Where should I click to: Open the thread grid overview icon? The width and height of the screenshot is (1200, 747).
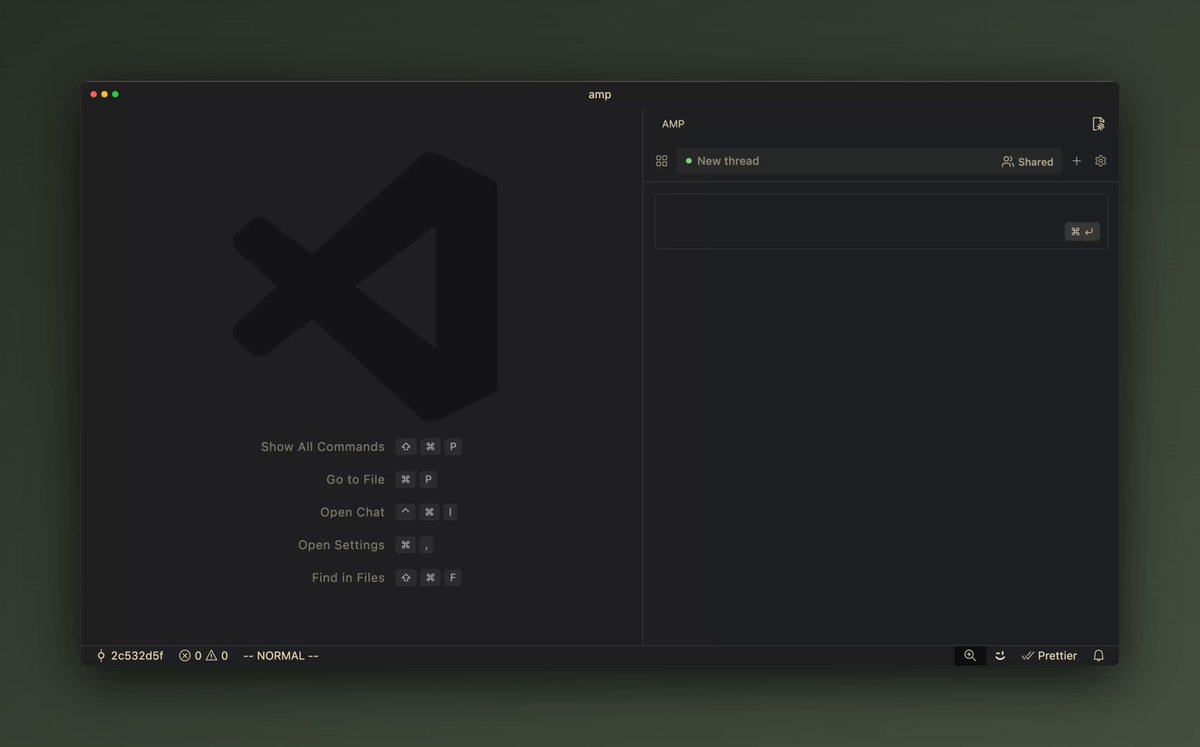661,161
